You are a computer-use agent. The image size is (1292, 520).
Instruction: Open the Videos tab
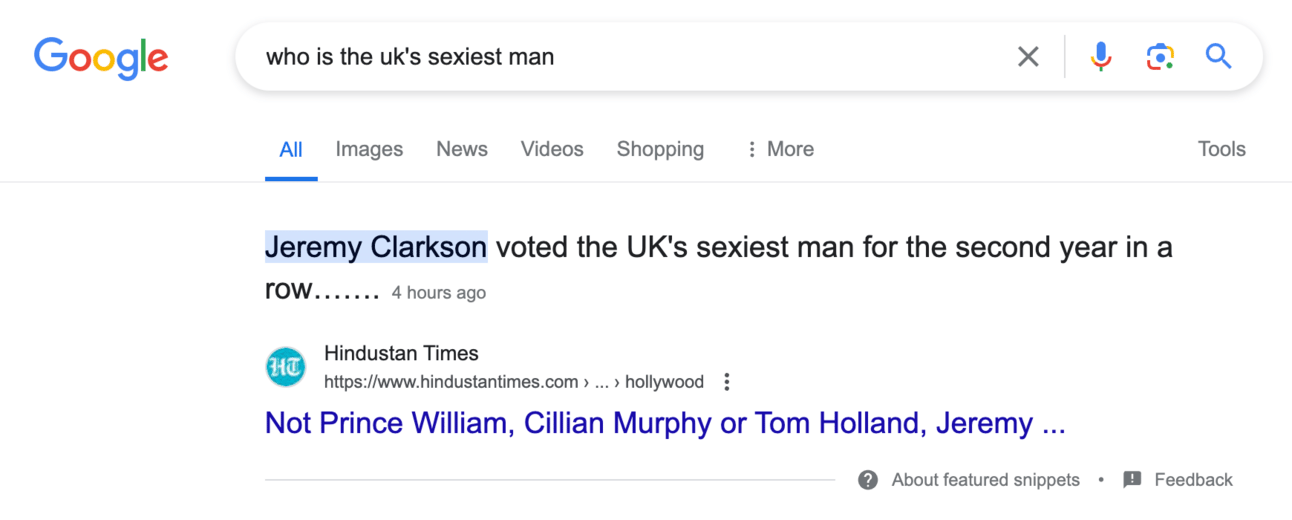[552, 149]
